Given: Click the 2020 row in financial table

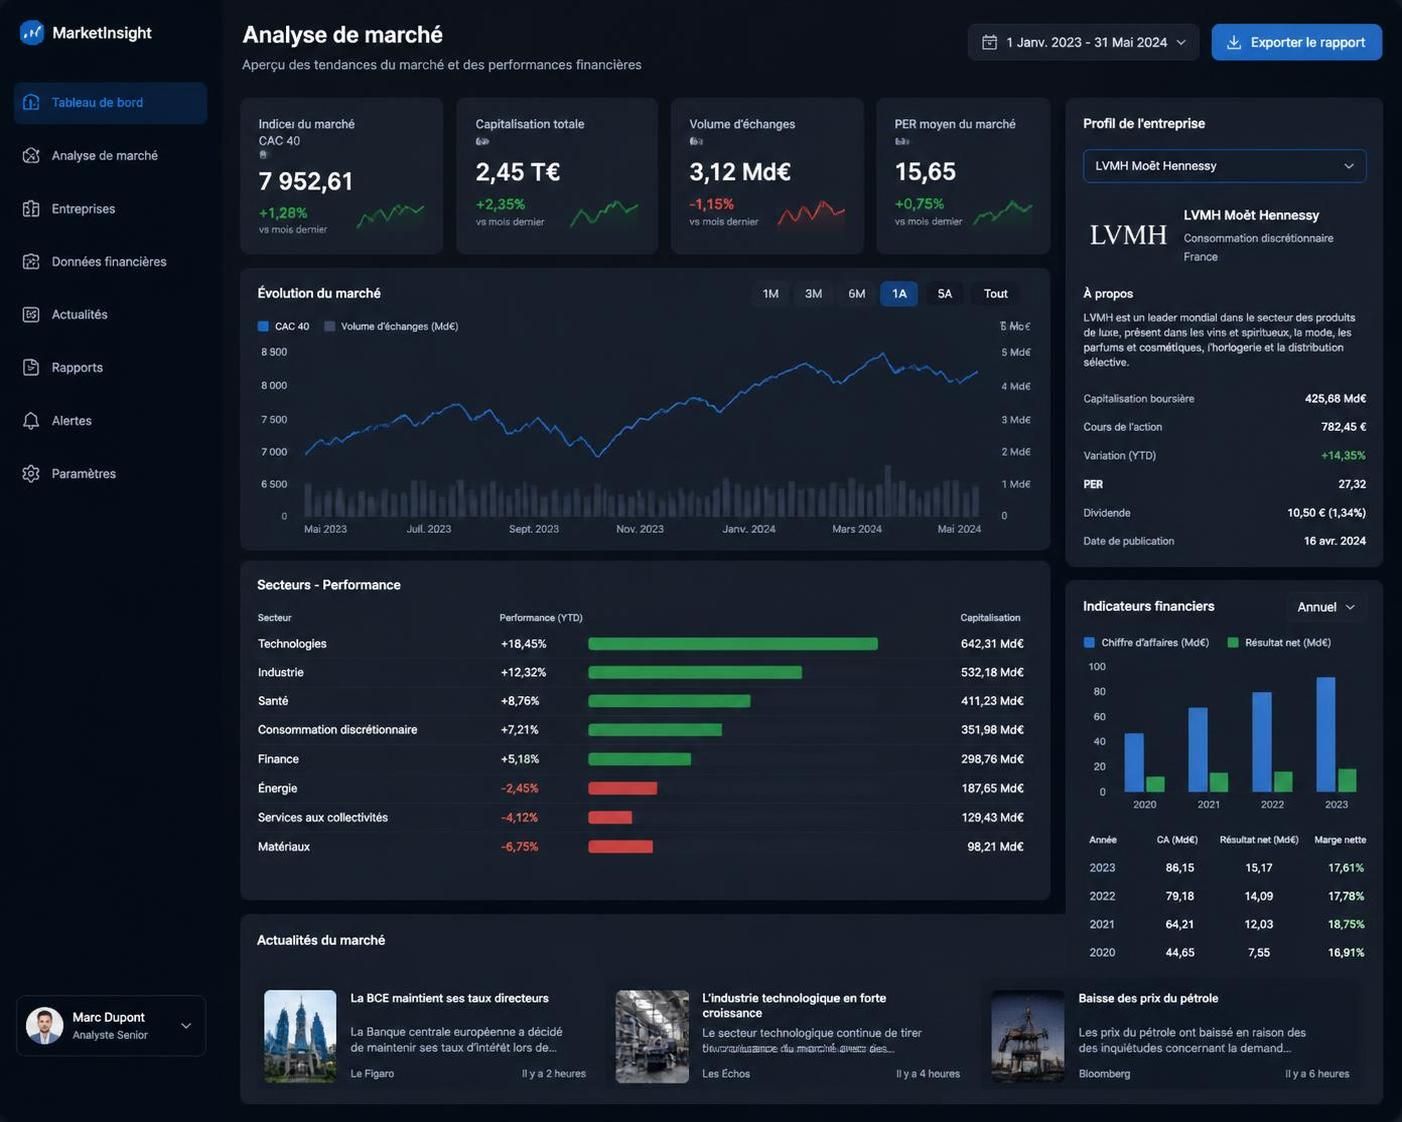Looking at the screenshot, I should point(1226,953).
